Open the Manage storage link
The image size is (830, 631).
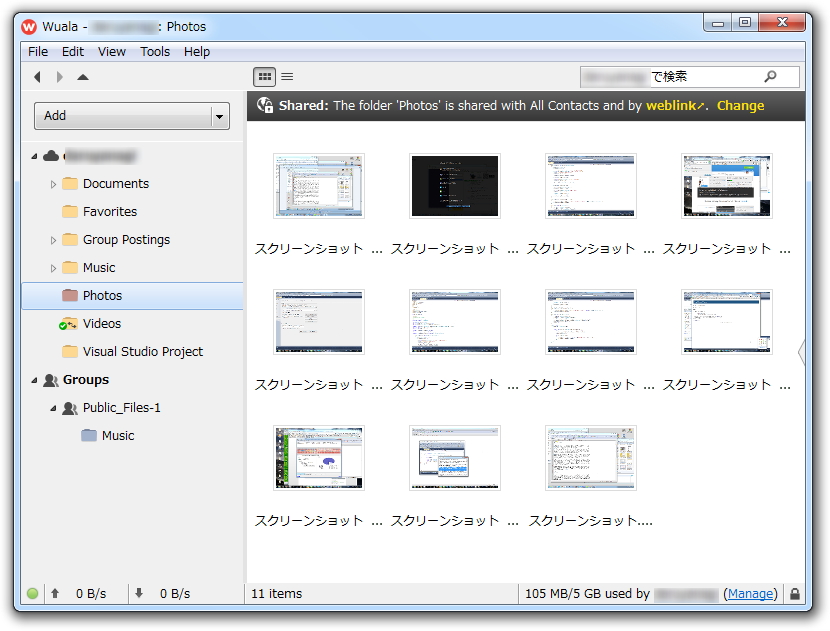point(750,594)
